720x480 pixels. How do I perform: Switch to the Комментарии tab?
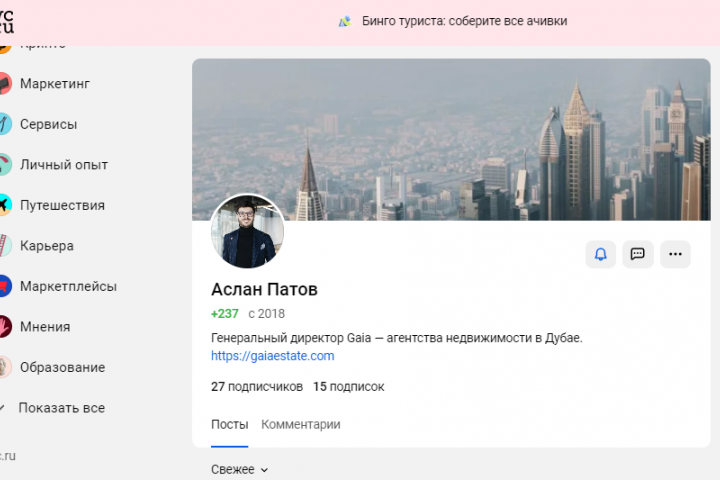click(x=301, y=424)
